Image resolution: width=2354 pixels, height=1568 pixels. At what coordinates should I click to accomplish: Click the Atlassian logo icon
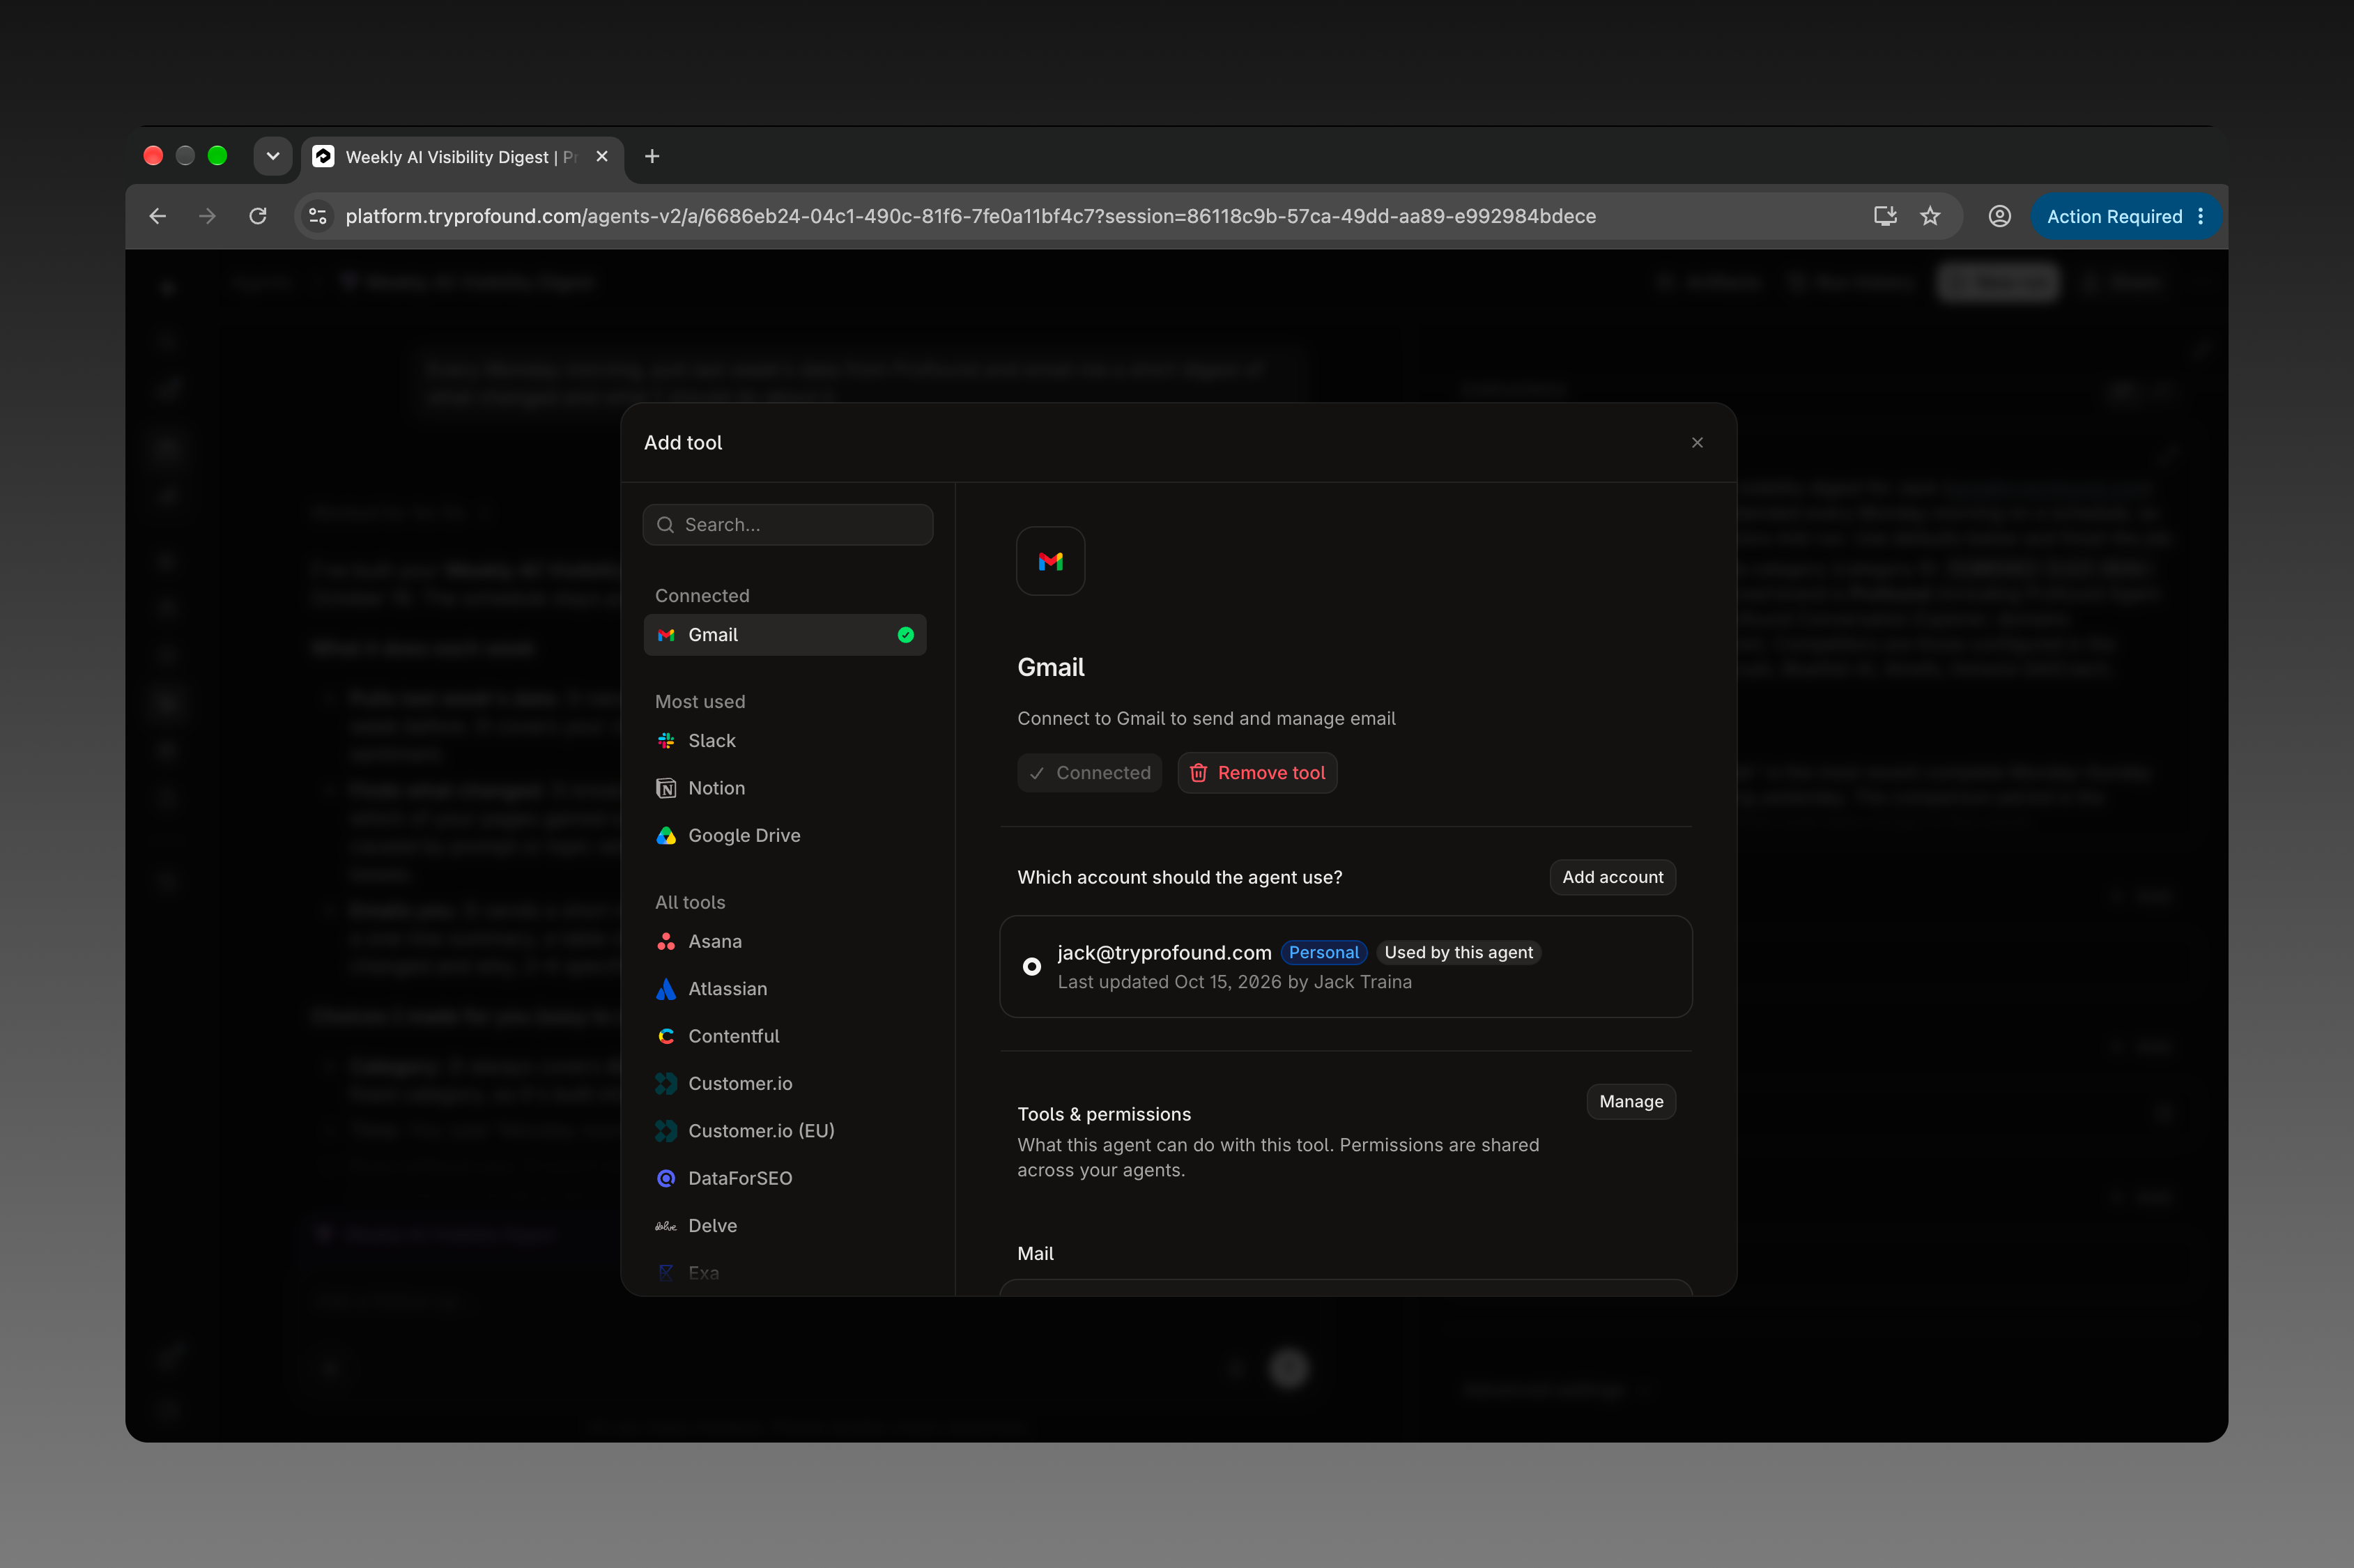point(666,989)
